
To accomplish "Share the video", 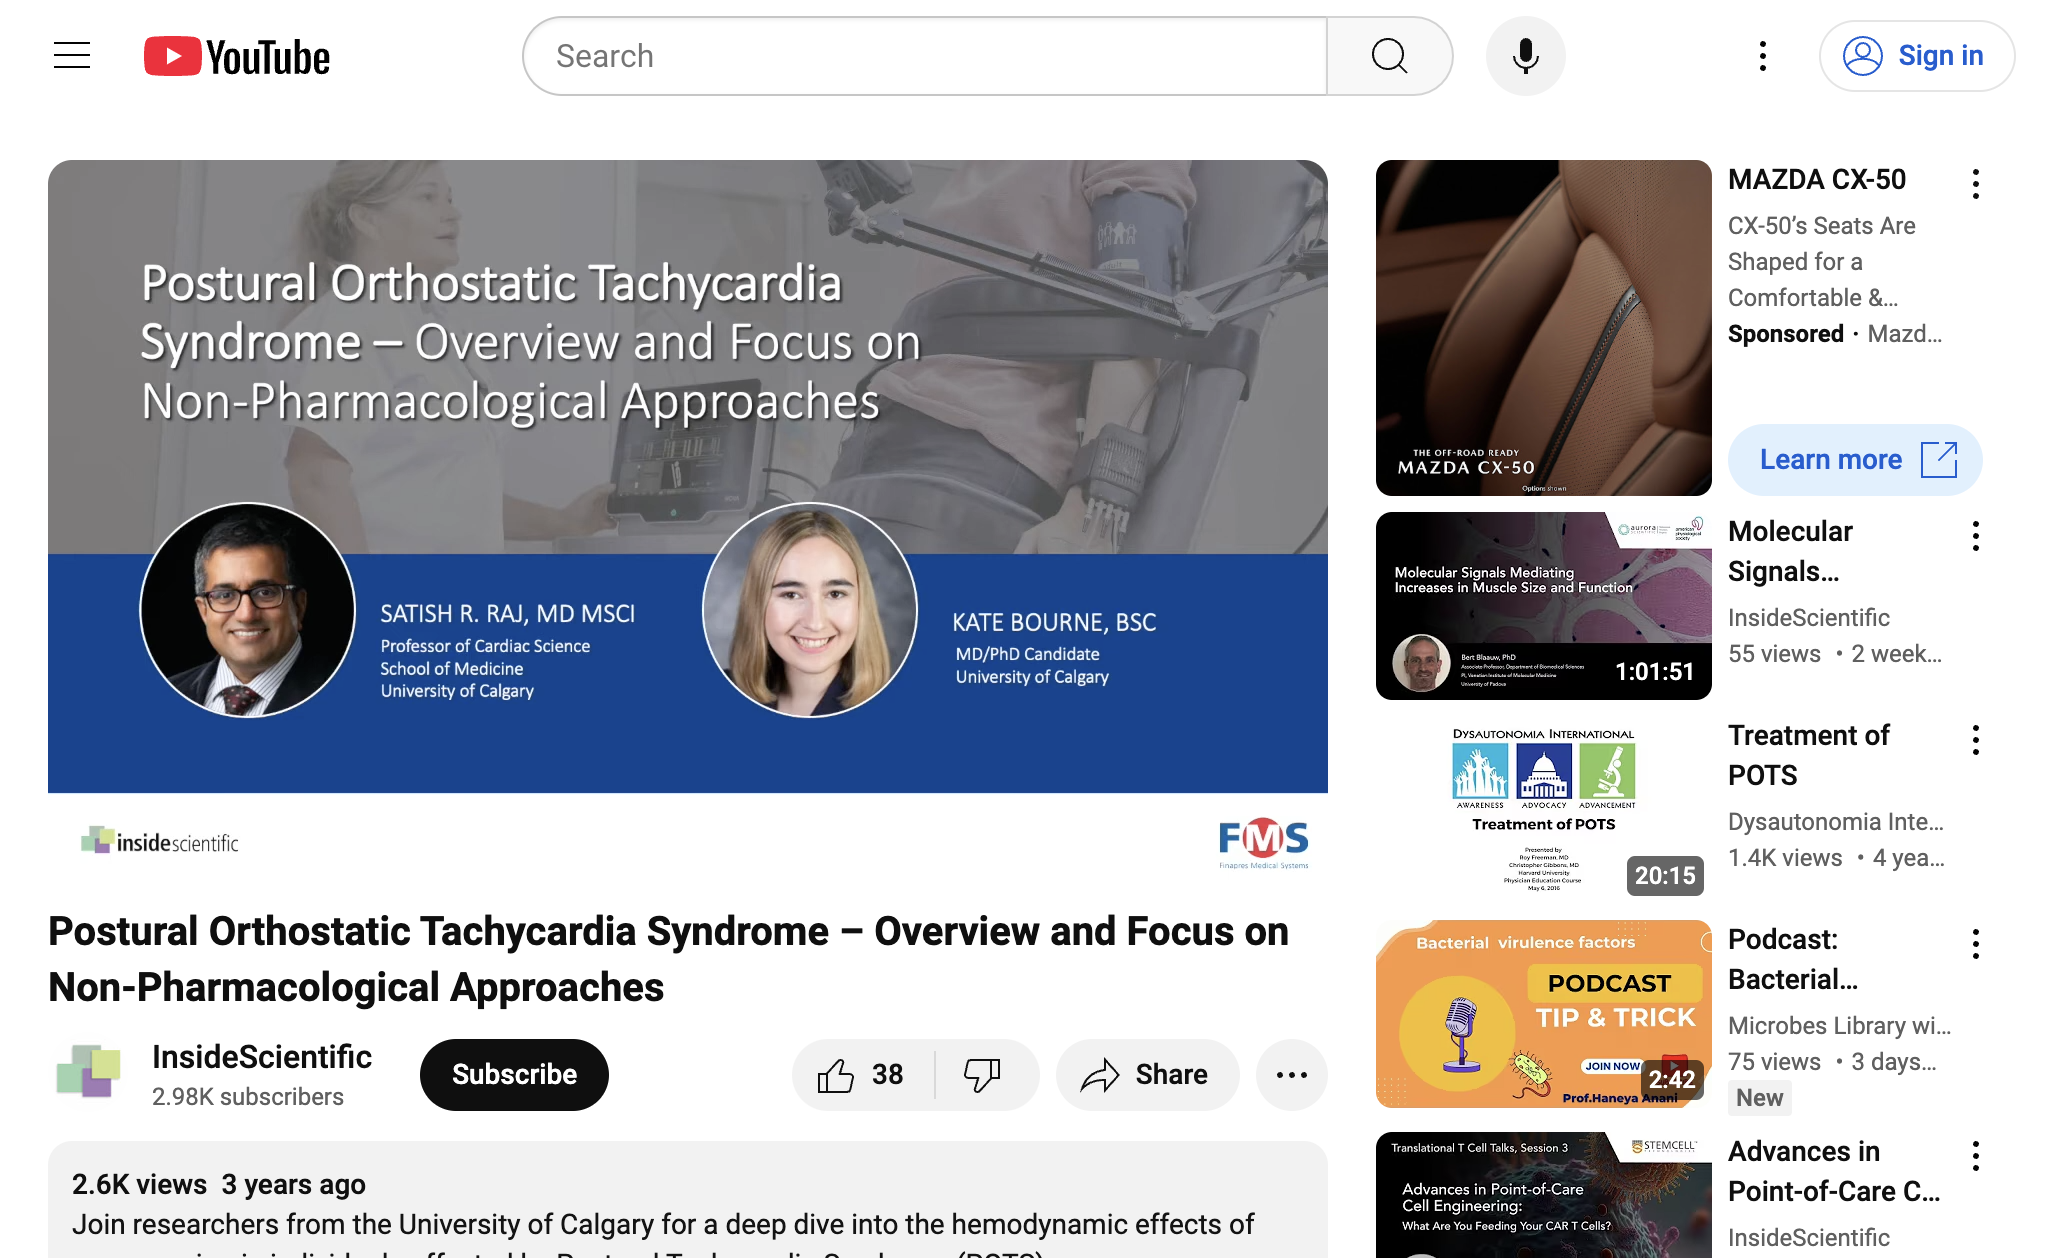I will point(1147,1075).
